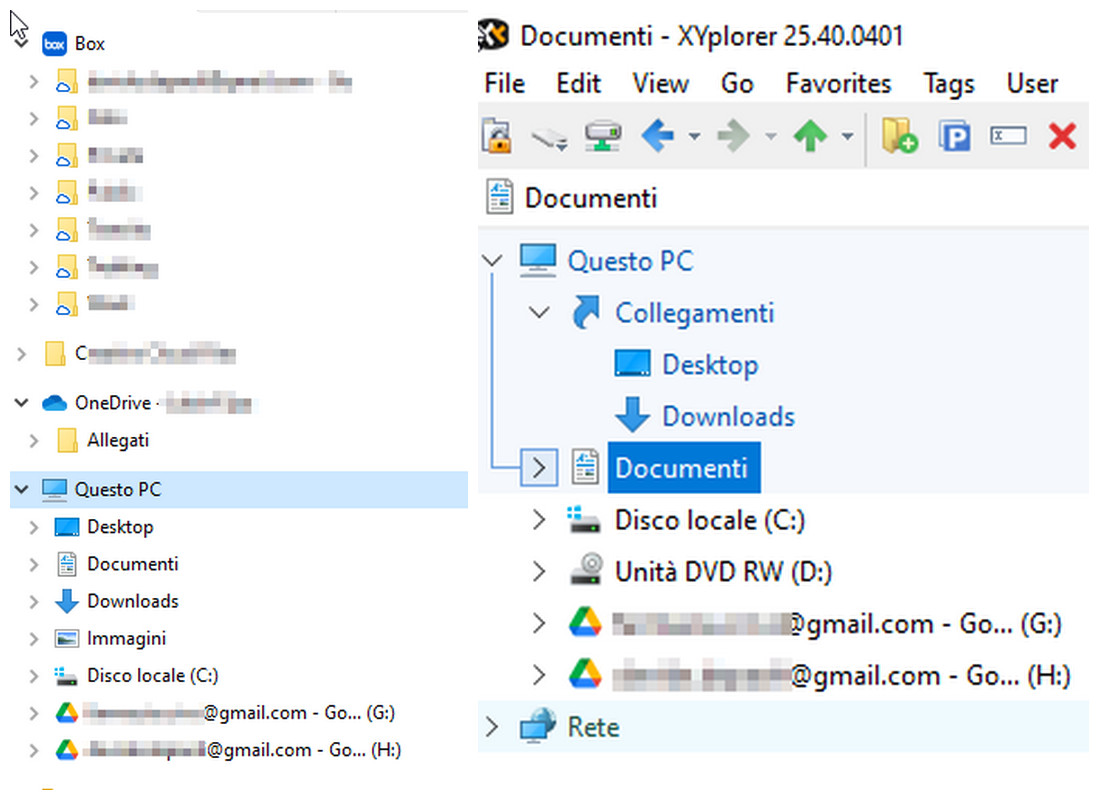This screenshot has width=1099, height=800.
Task: Click the blue P icon in toolbar
Action: 955,136
